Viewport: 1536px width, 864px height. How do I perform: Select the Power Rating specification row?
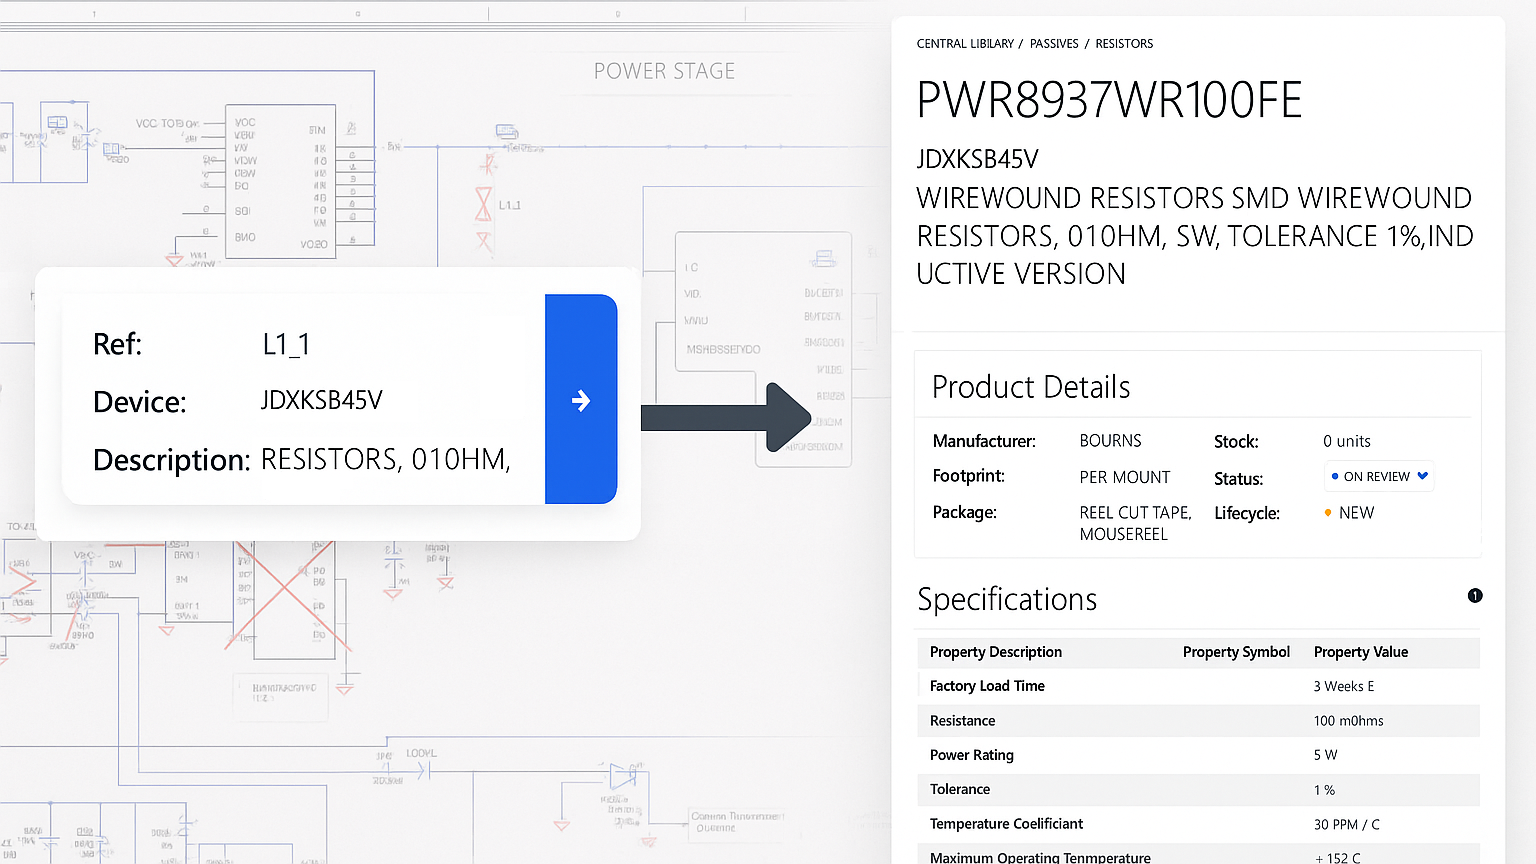[1198, 755]
